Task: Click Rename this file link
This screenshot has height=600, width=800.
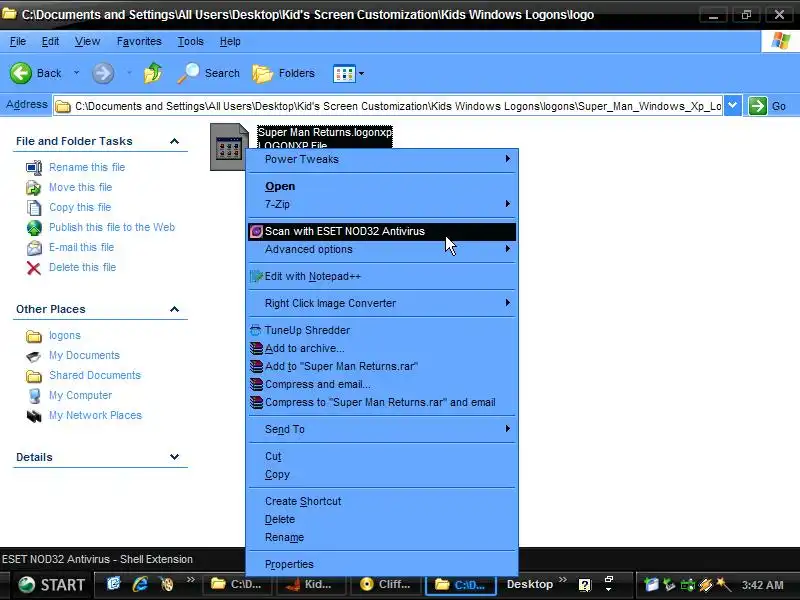Action: [87, 167]
